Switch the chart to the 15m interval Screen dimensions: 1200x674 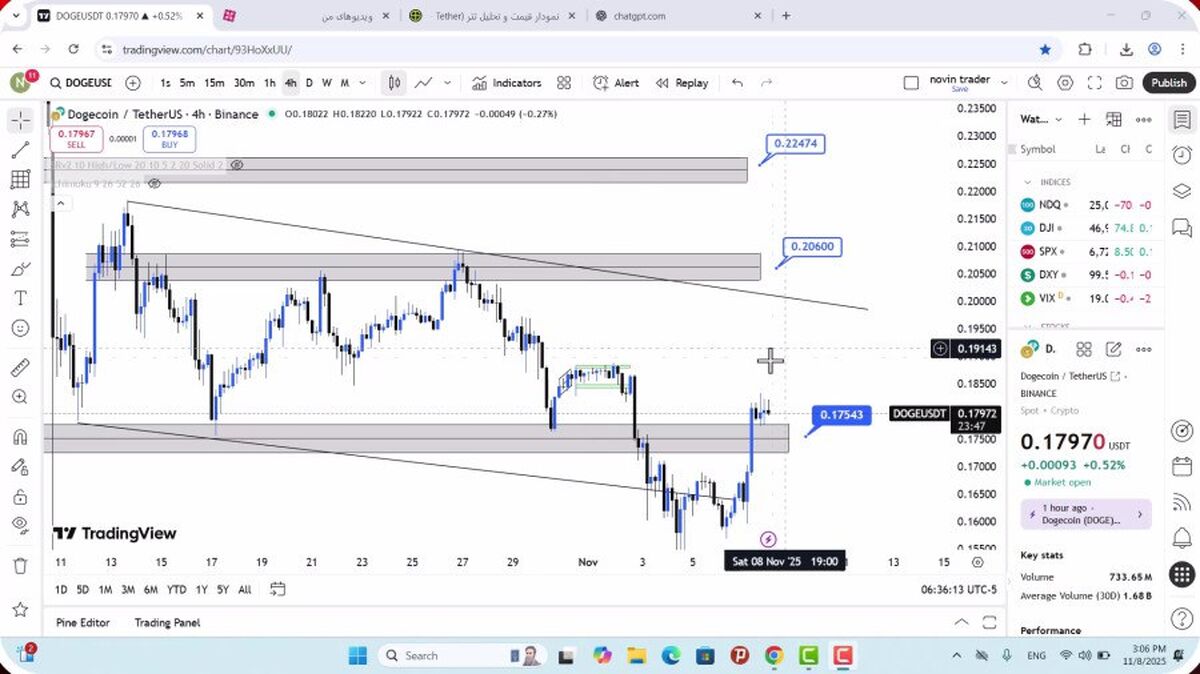pyautogui.click(x=214, y=83)
